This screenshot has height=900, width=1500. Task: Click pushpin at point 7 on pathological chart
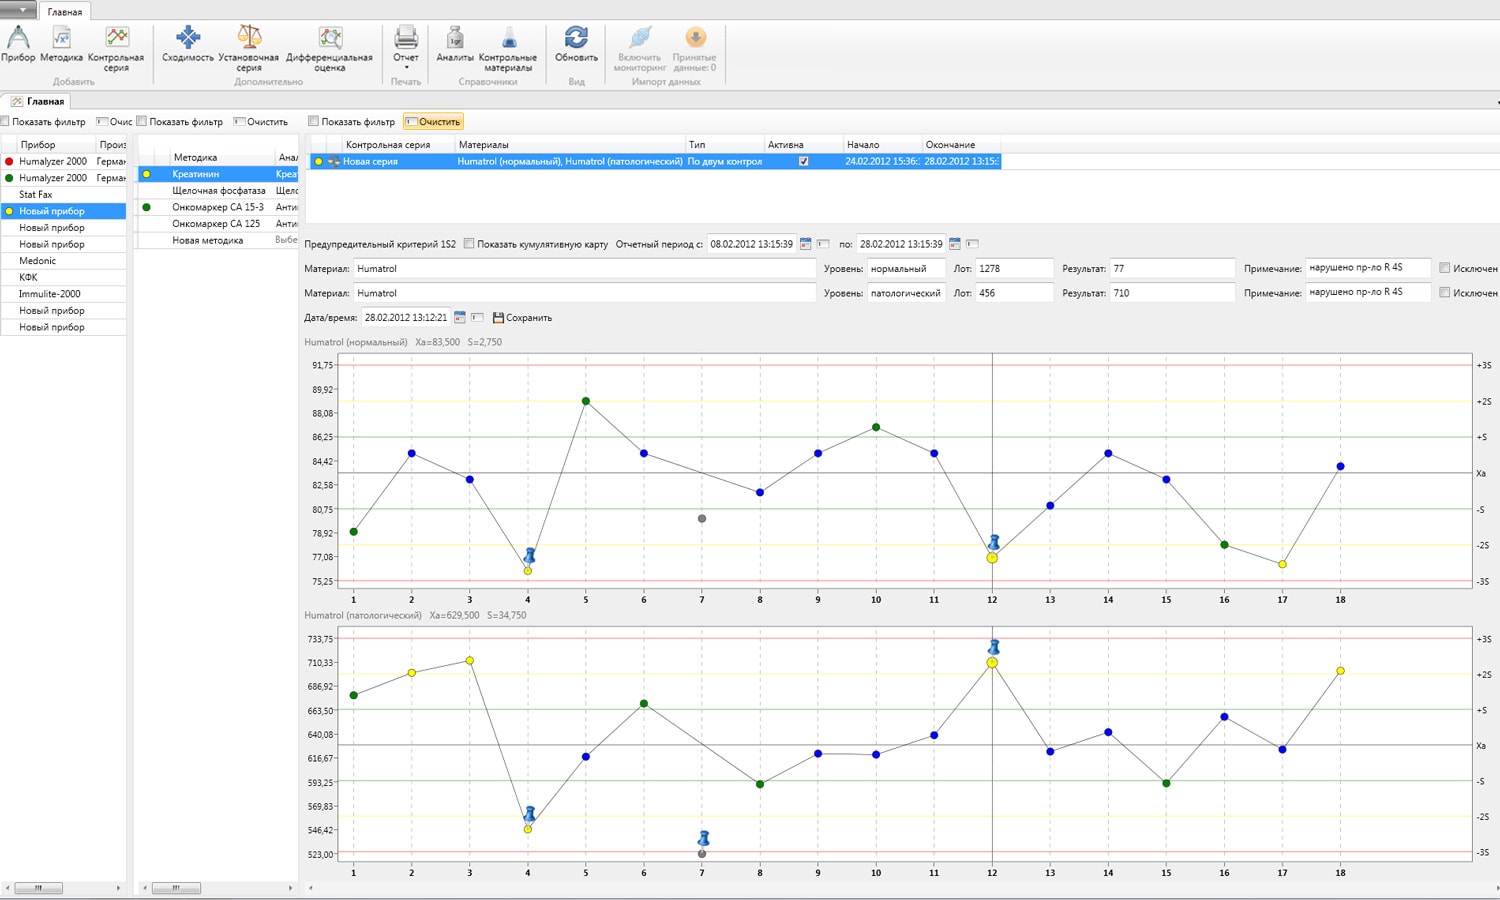(704, 838)
